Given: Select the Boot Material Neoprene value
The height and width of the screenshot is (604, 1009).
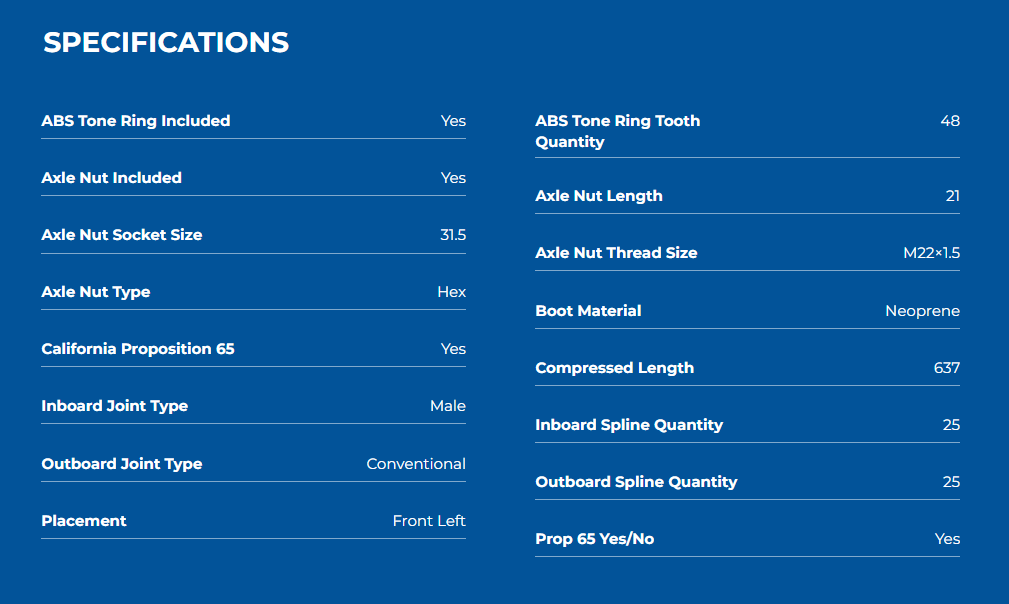Looking at the screenshot, I should click(922, 311).
